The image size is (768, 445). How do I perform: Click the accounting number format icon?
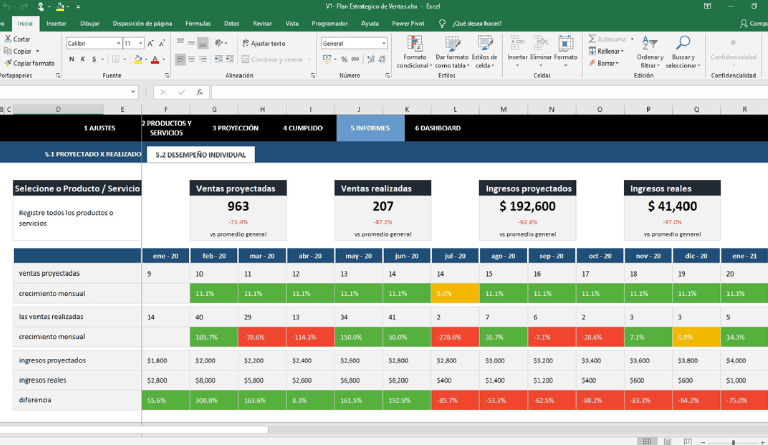tap(327, 59)
